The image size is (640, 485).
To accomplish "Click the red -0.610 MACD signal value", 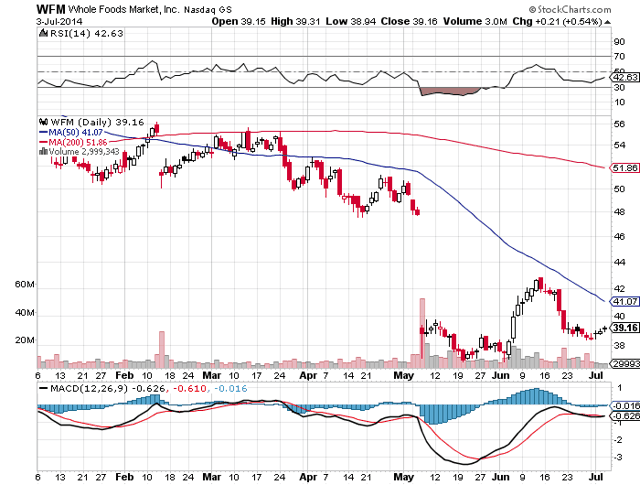I will point(190,388).
